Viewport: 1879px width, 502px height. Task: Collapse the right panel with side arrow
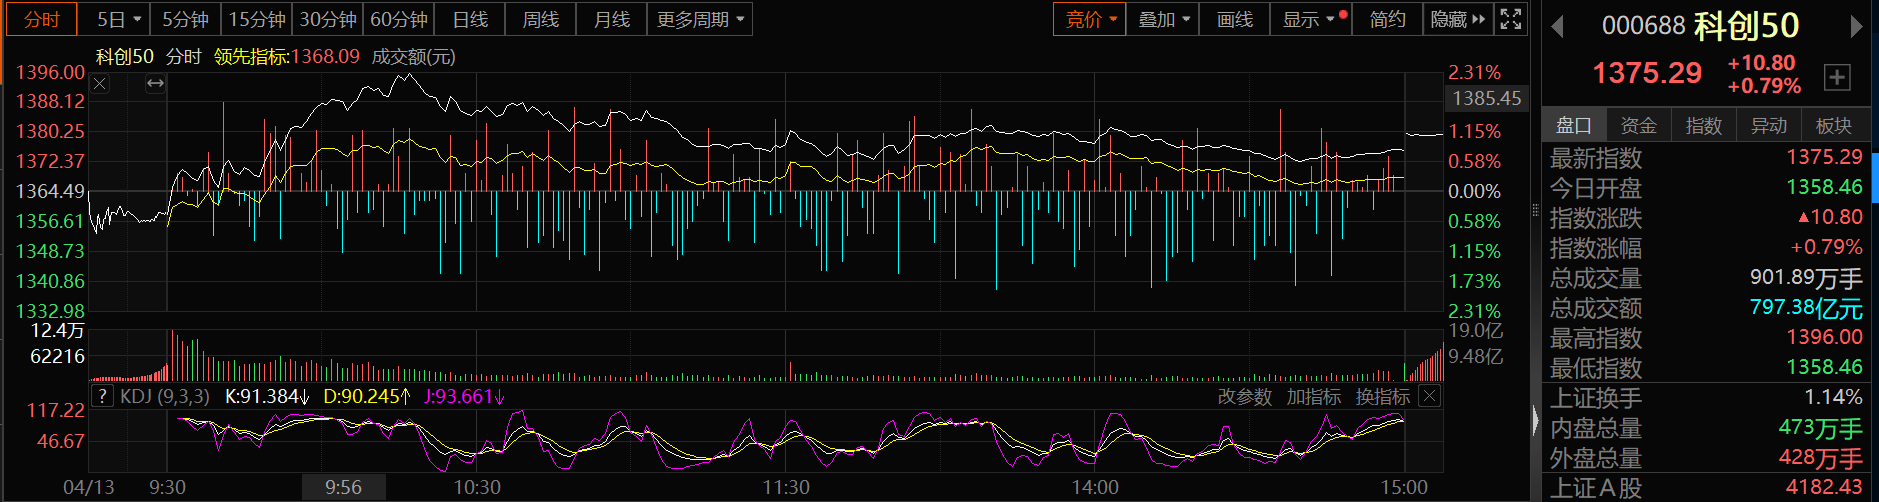click(1536, 422)
